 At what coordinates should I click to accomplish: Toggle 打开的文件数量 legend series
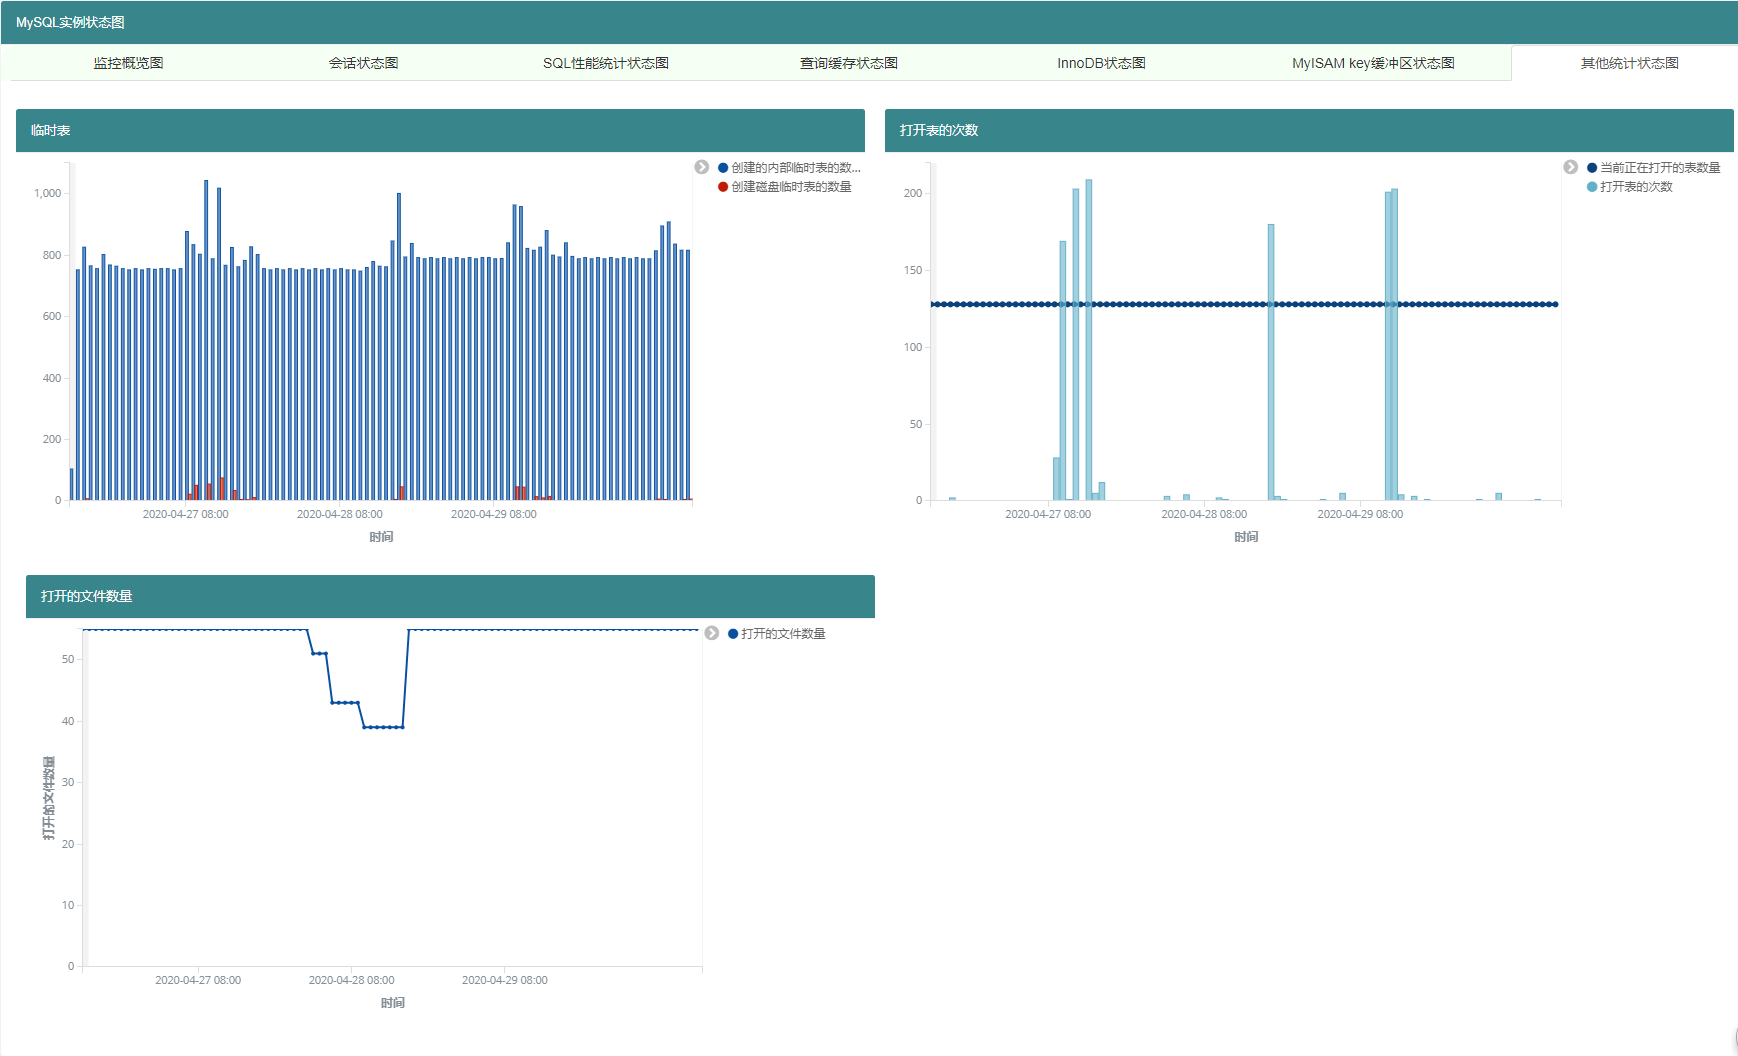click(777, 634)
